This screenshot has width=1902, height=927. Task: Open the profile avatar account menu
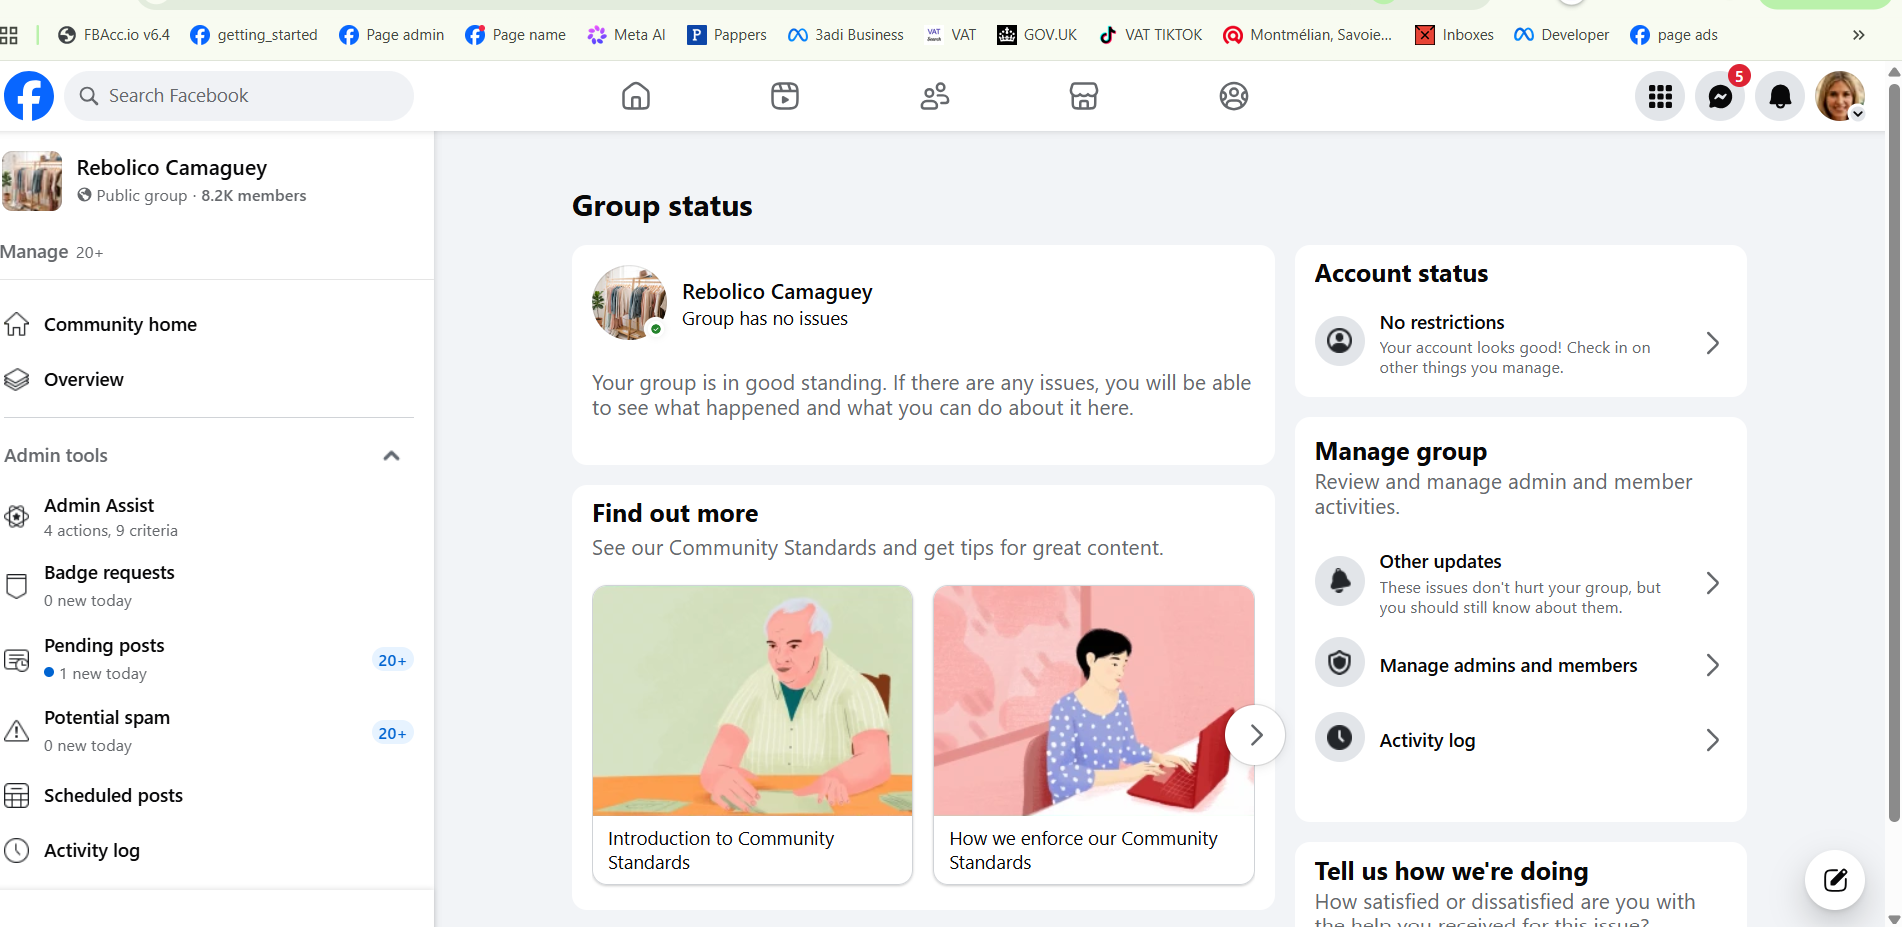coord(1840,96)
